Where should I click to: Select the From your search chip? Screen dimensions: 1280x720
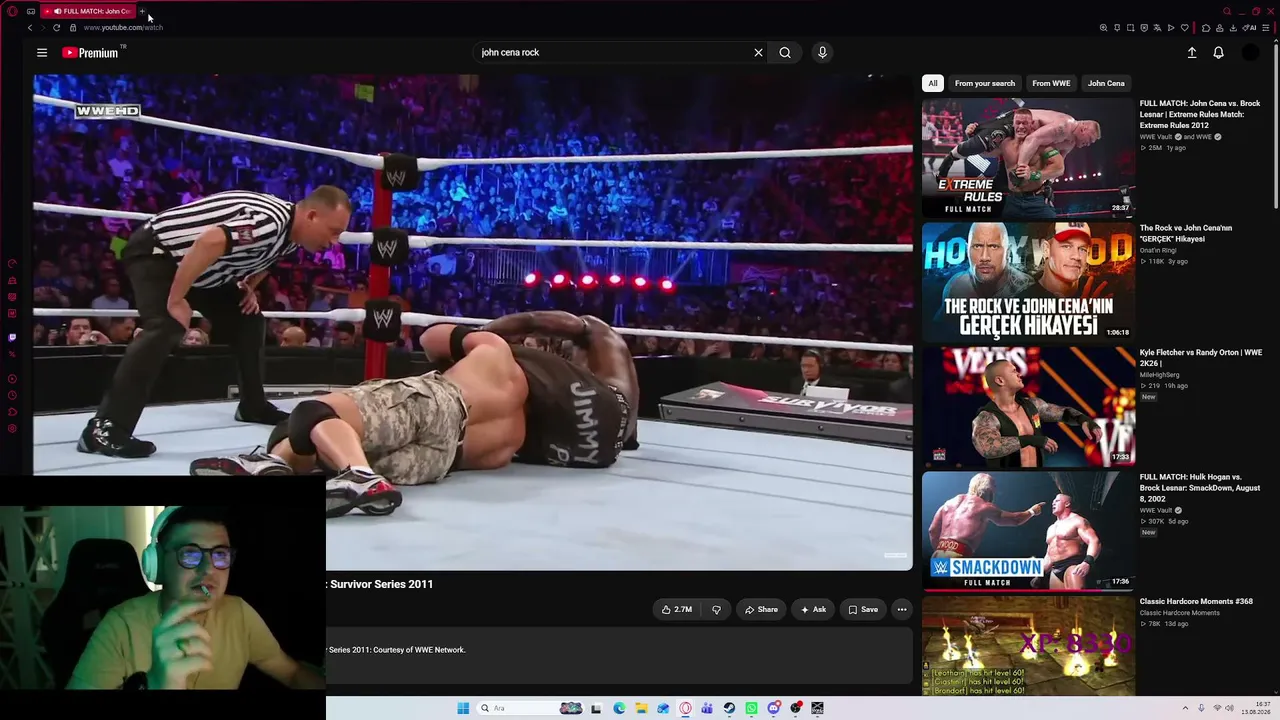(x=984, y=83)
